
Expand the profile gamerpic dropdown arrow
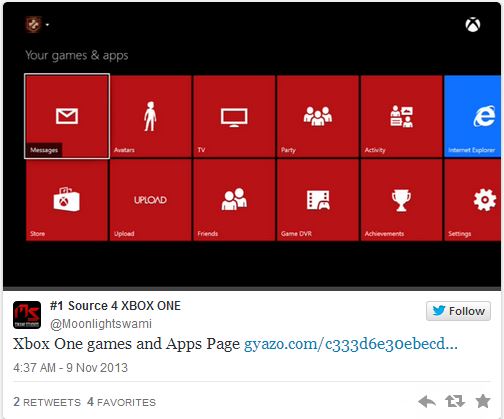[47, 25]
